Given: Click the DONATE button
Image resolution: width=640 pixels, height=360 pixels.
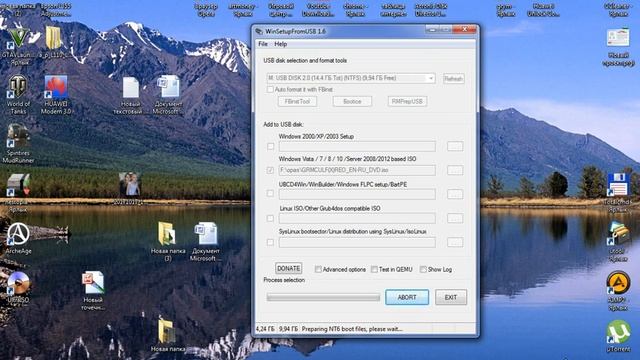Looking at the screenshot, I should [289, 269].
